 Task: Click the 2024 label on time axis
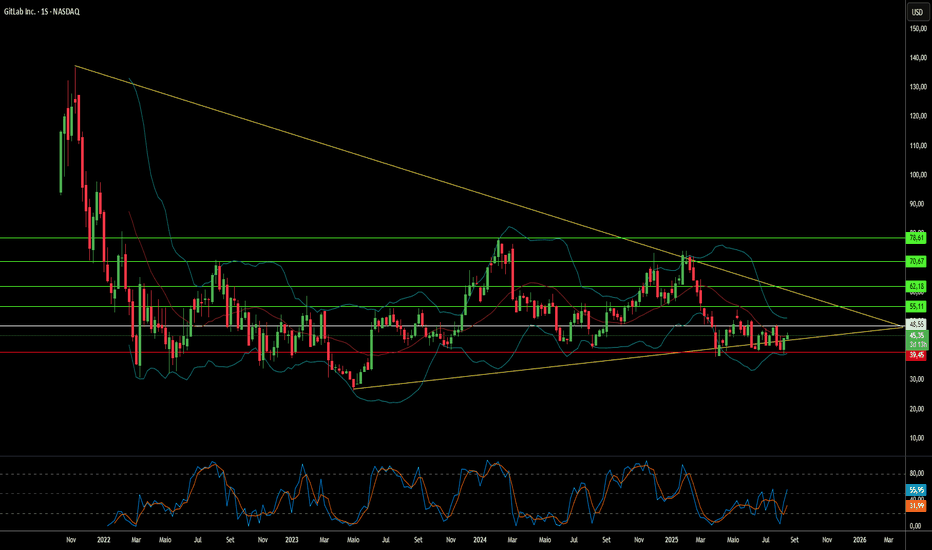[x=480, y=540]
